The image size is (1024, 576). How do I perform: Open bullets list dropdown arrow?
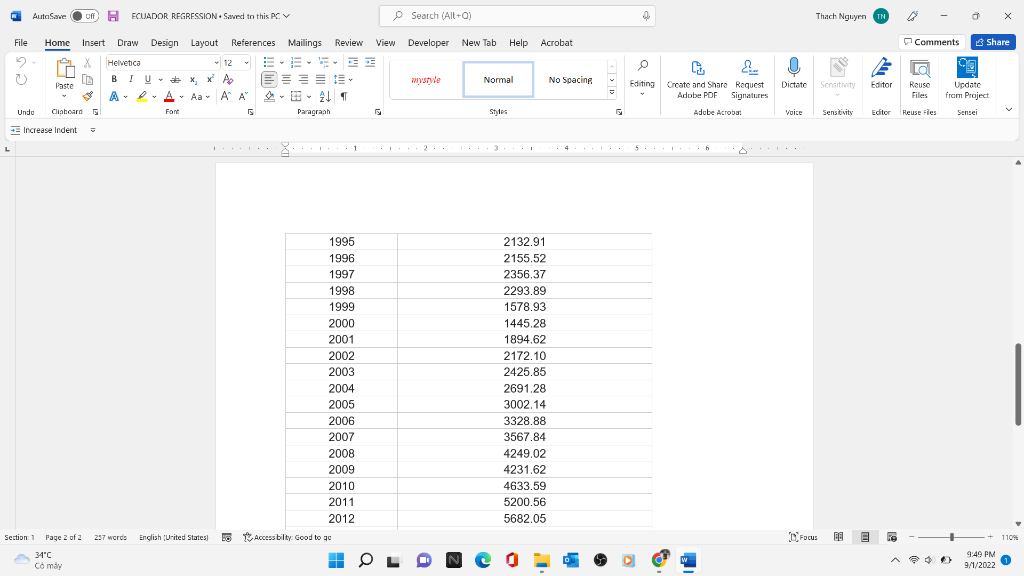[x=281, y=63]
